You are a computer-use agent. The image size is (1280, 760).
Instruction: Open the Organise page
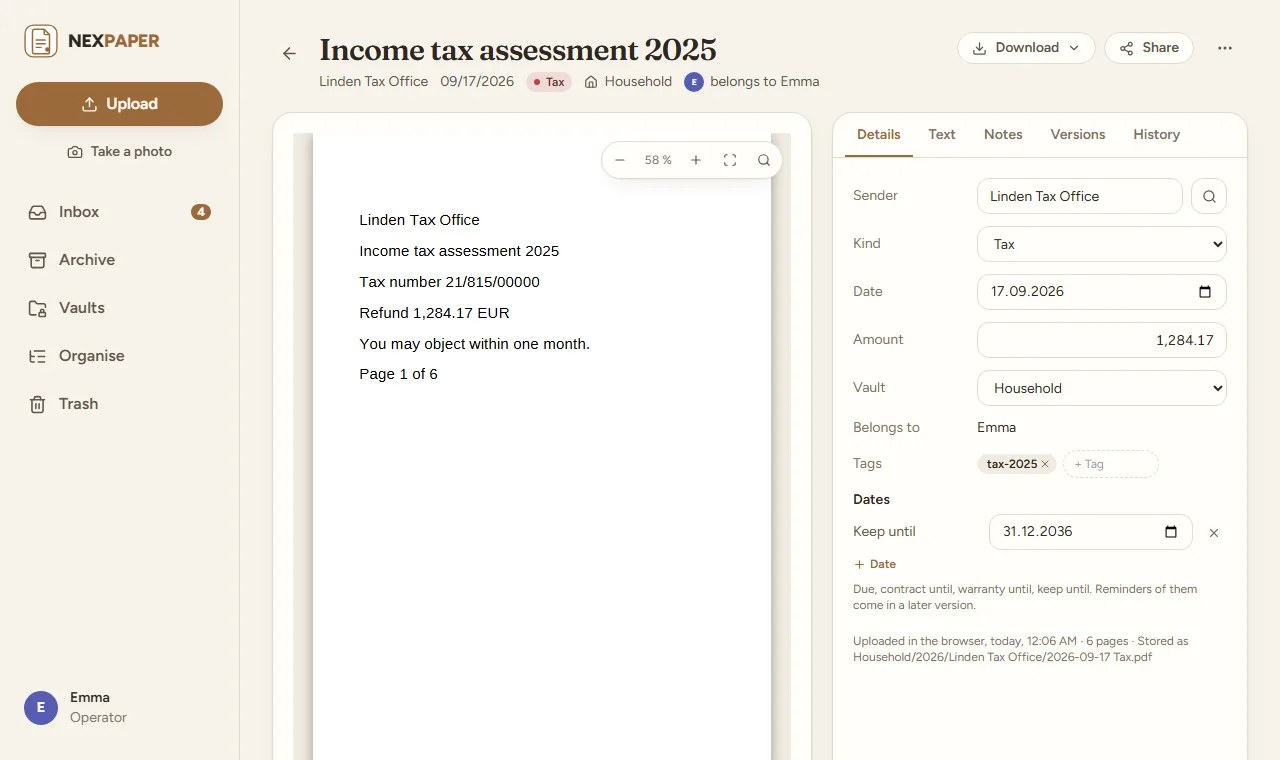(x=119, y=356)
